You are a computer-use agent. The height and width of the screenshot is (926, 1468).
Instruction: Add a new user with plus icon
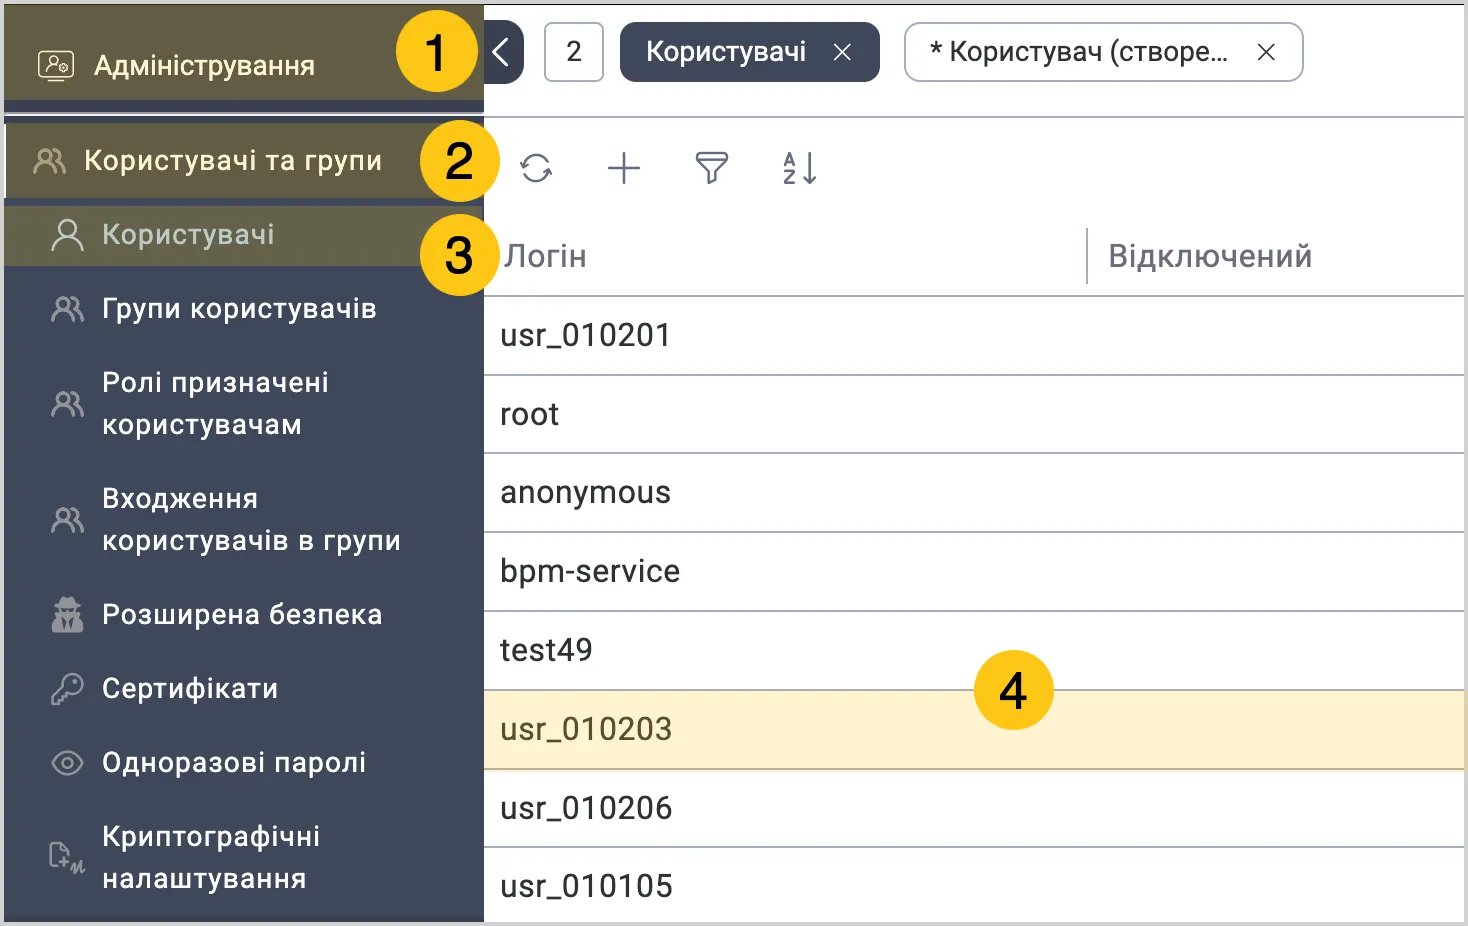[x=624, y=168]
